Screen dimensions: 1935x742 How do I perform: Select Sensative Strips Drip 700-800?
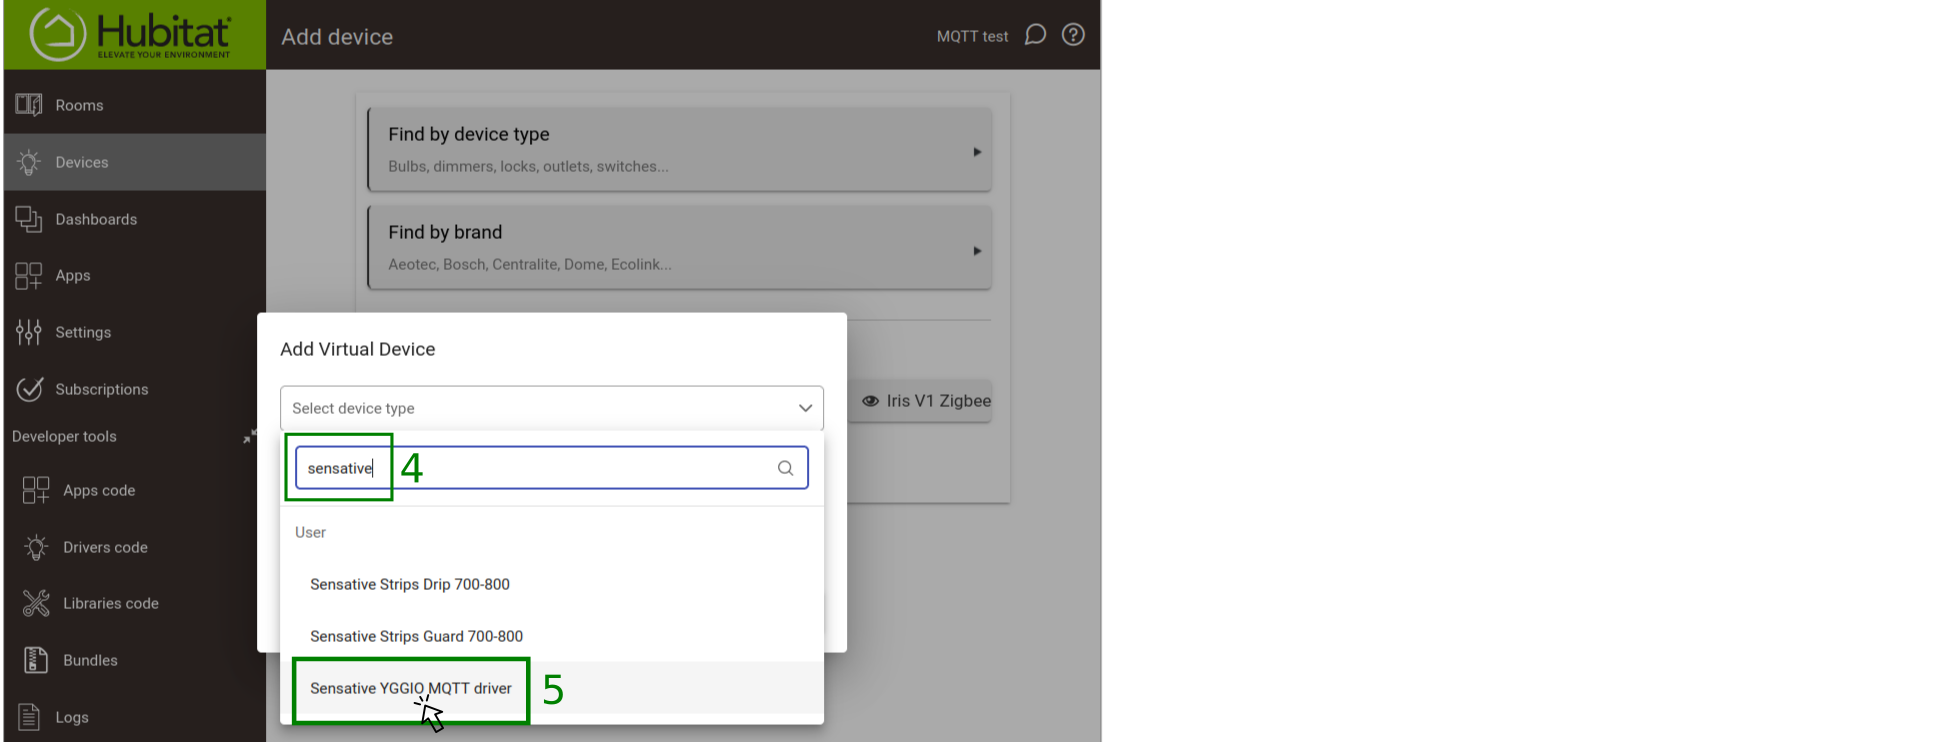coord(552,584)
